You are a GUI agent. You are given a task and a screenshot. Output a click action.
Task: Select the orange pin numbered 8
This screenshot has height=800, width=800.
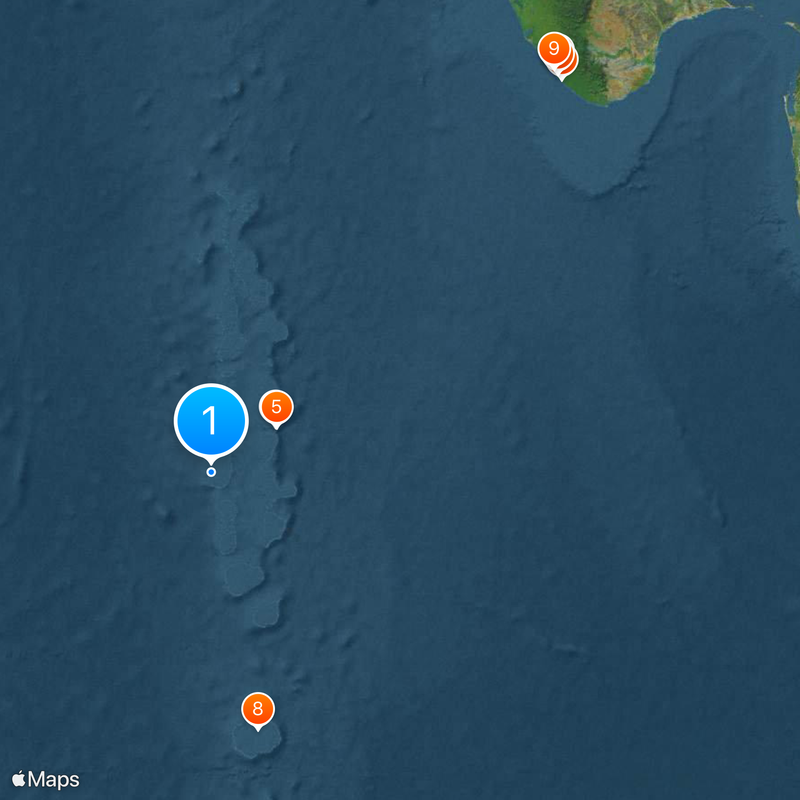click(258, 709)
